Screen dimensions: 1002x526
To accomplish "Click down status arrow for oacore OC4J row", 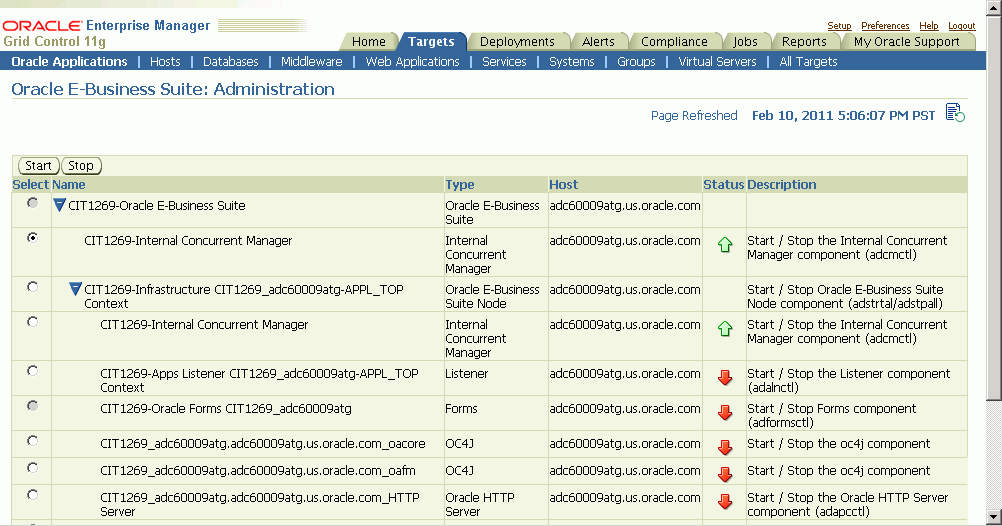I will [725, 447].
